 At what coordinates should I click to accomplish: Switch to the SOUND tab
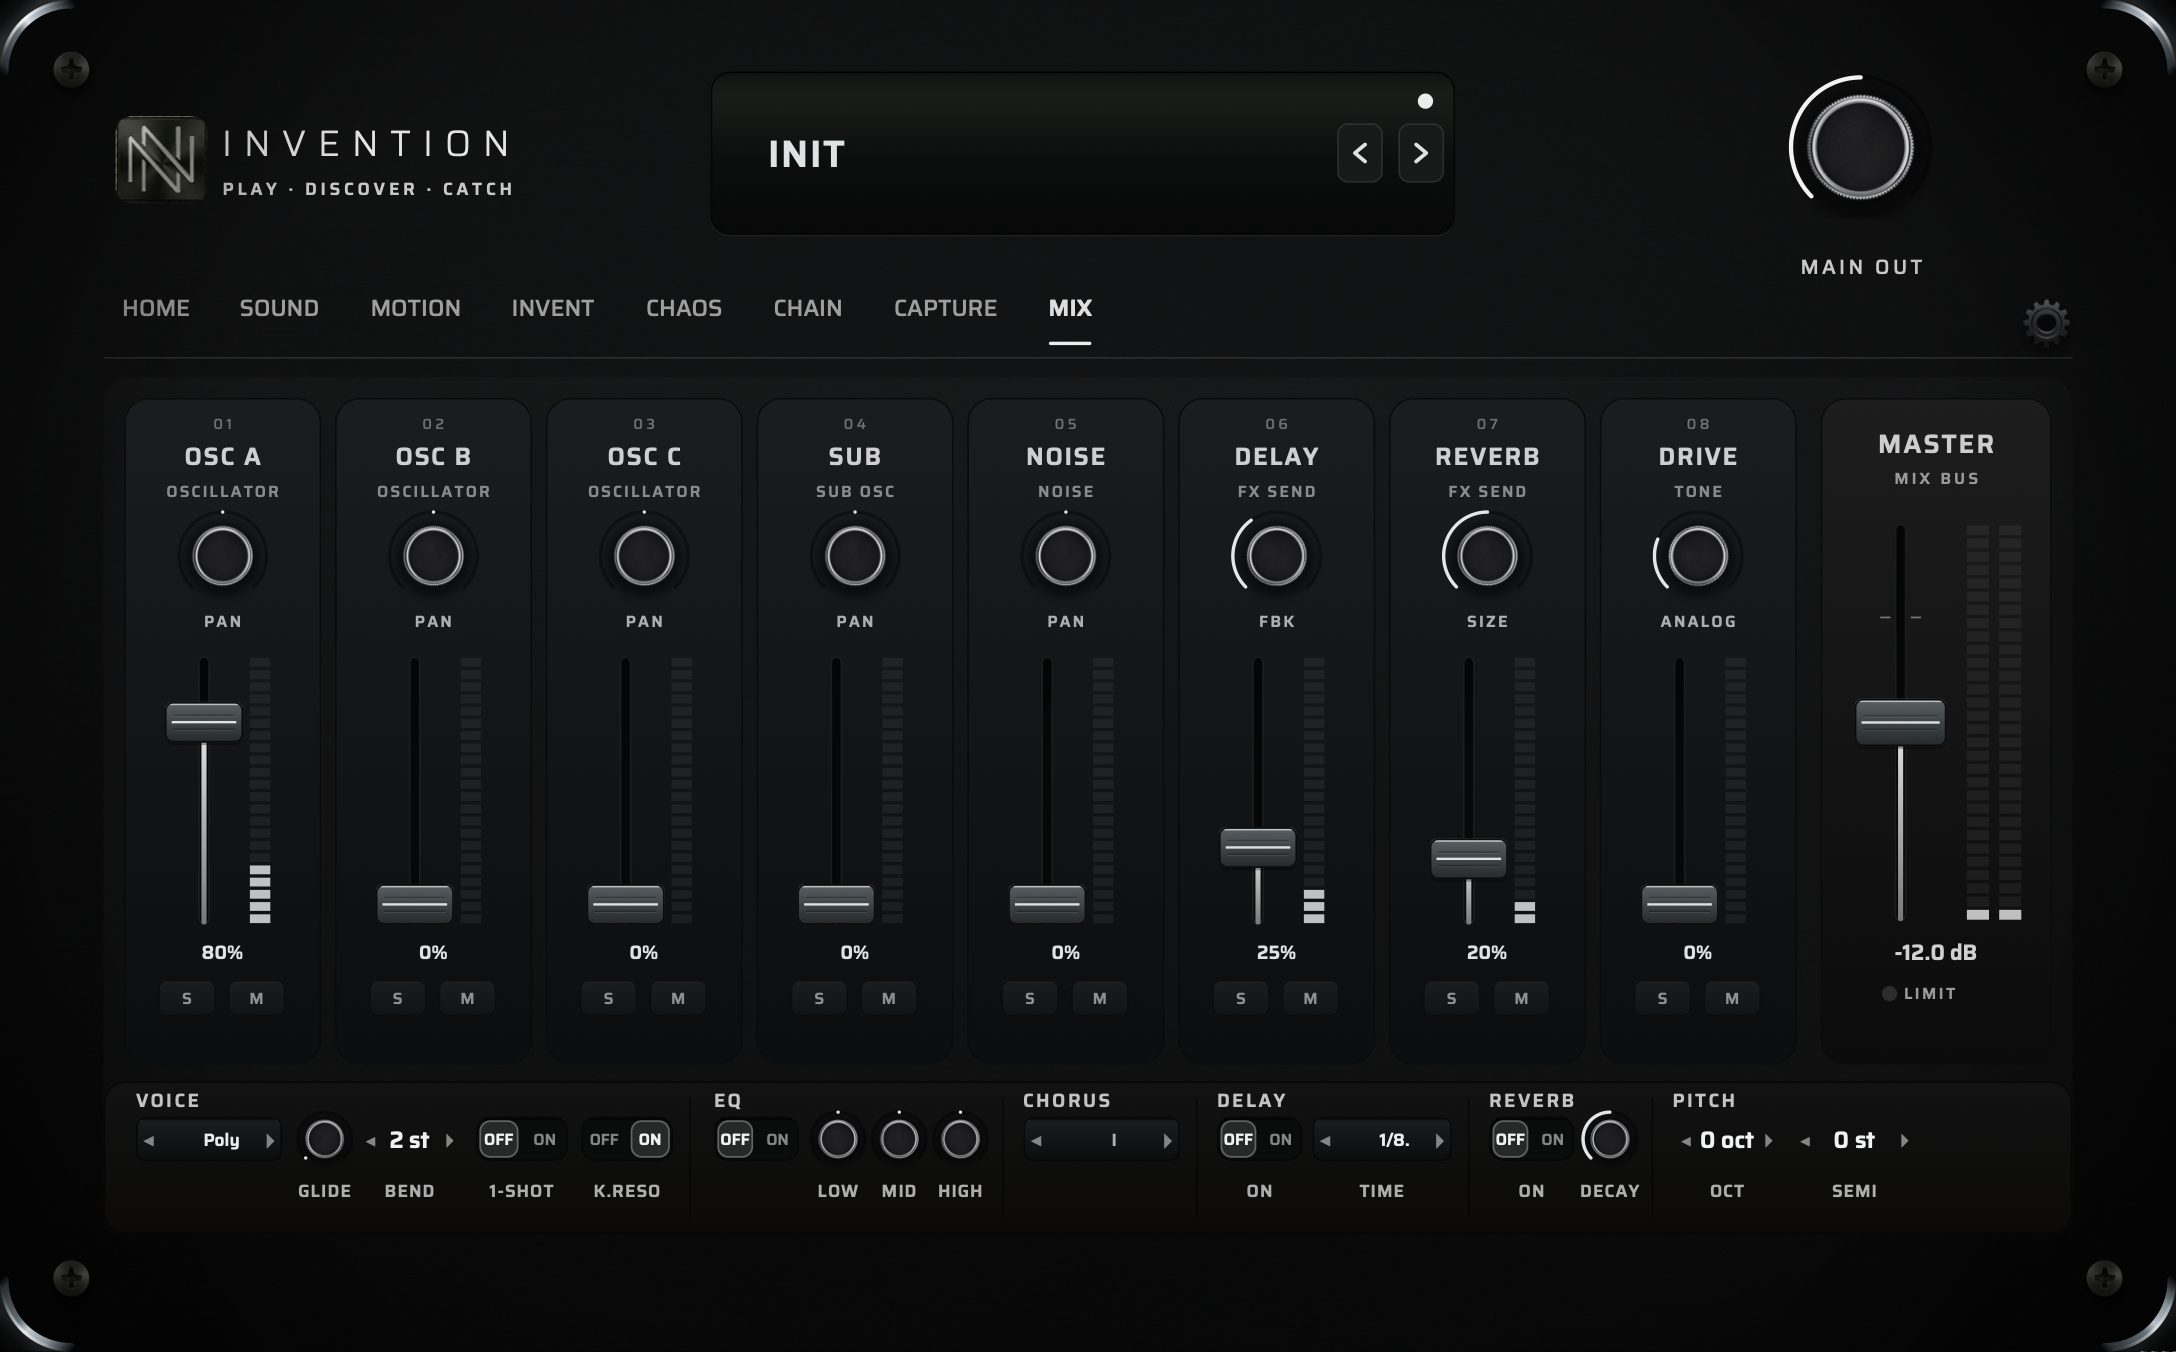(x=279, y=308)
